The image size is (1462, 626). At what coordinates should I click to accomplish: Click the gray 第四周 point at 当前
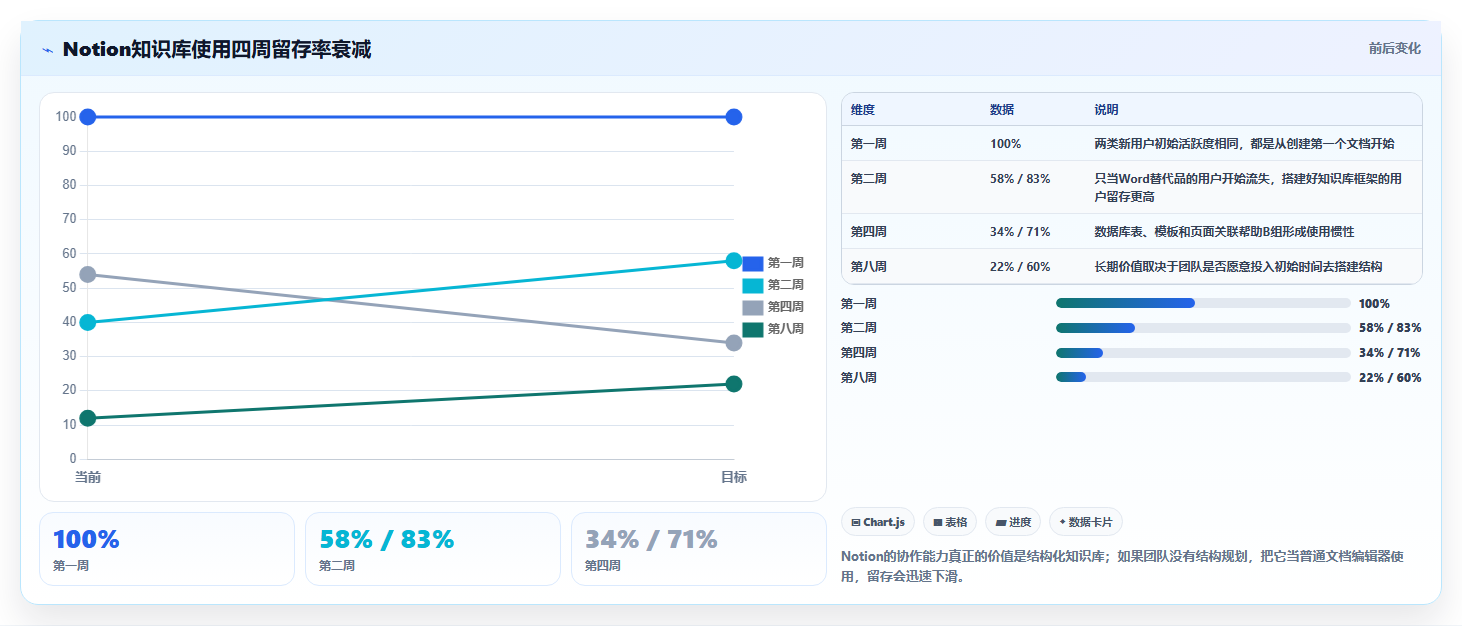pyautogui.click(x=88, y=274)
